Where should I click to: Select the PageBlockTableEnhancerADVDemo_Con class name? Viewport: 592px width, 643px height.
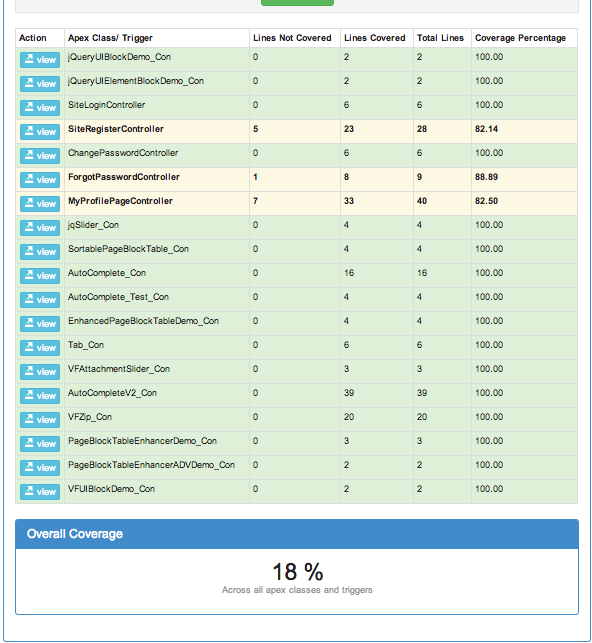(x=151, y=465)
